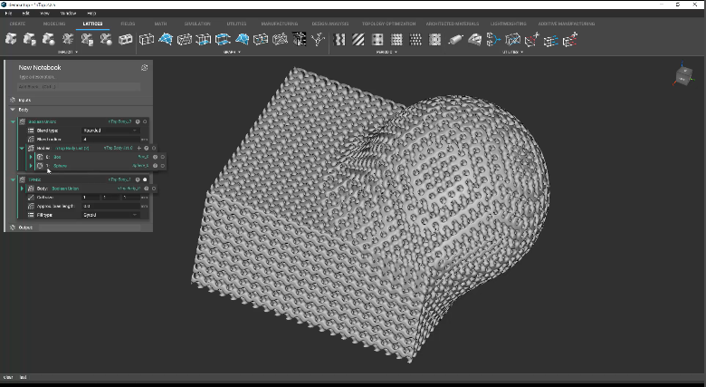706x387 pixels.
Task: Click the info icon on Sphere row
Action: coord(155,166)
